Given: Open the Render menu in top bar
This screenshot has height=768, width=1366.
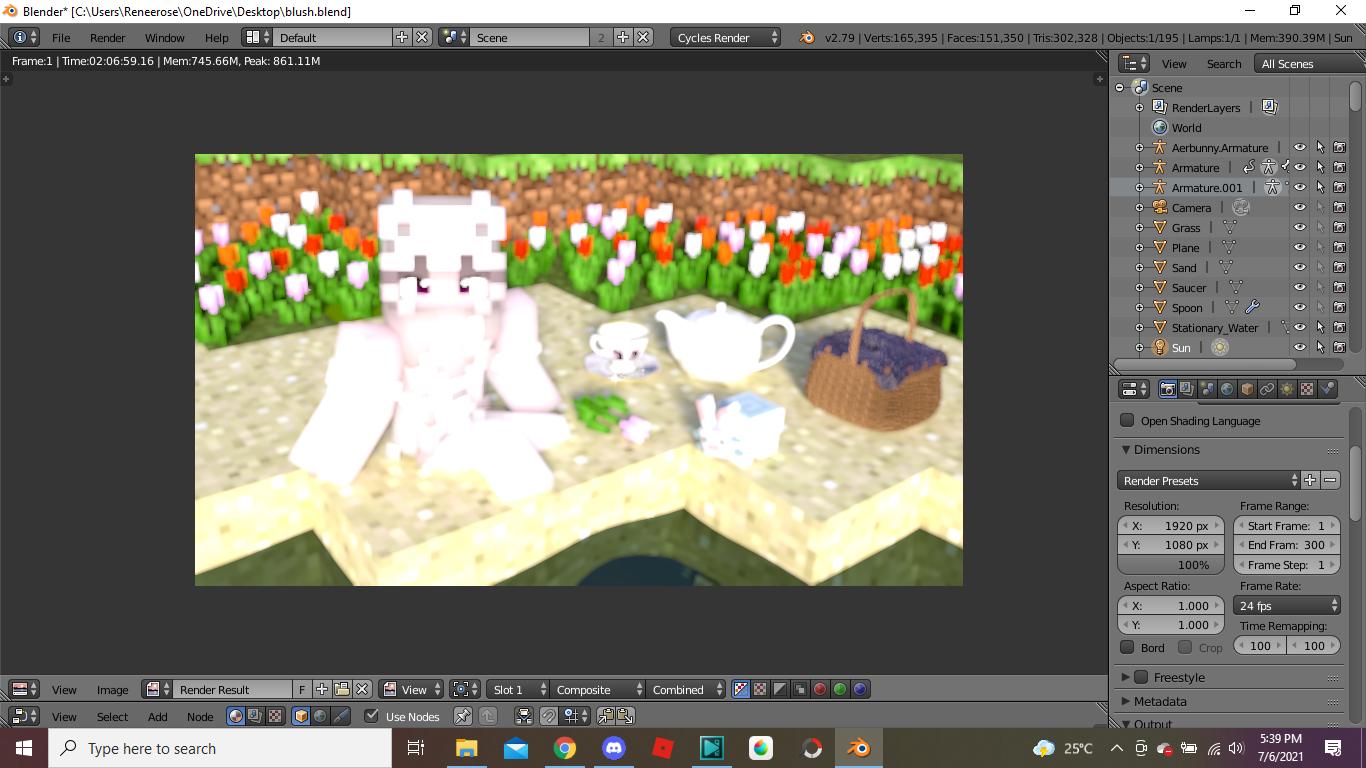Looking at the screenshot, I should click(107, 37).
